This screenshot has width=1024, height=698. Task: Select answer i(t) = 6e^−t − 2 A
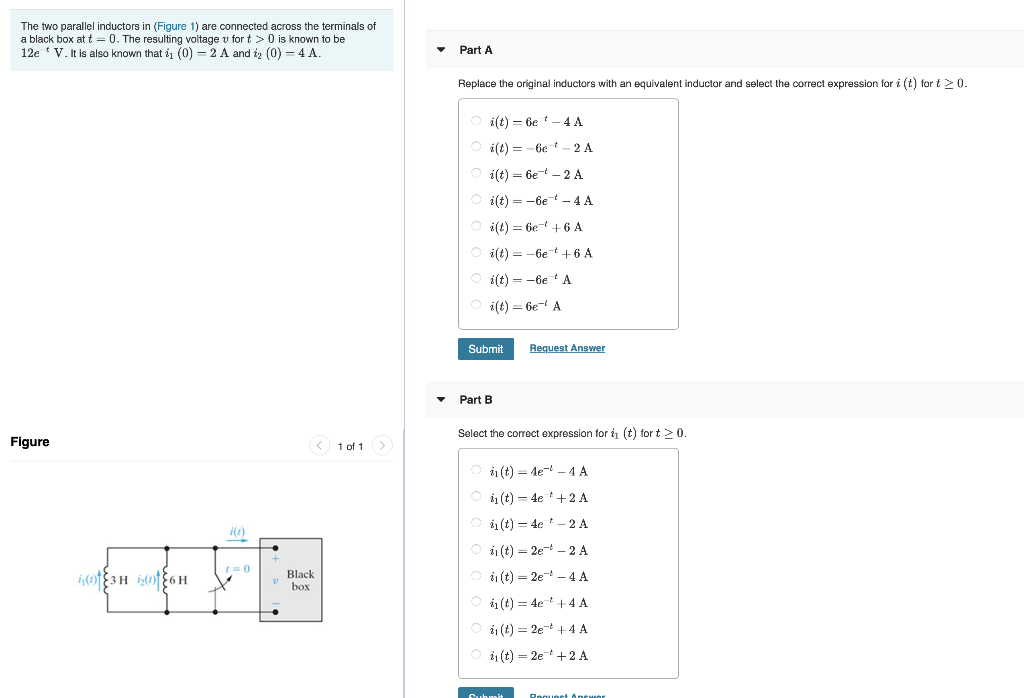[476, 172]
